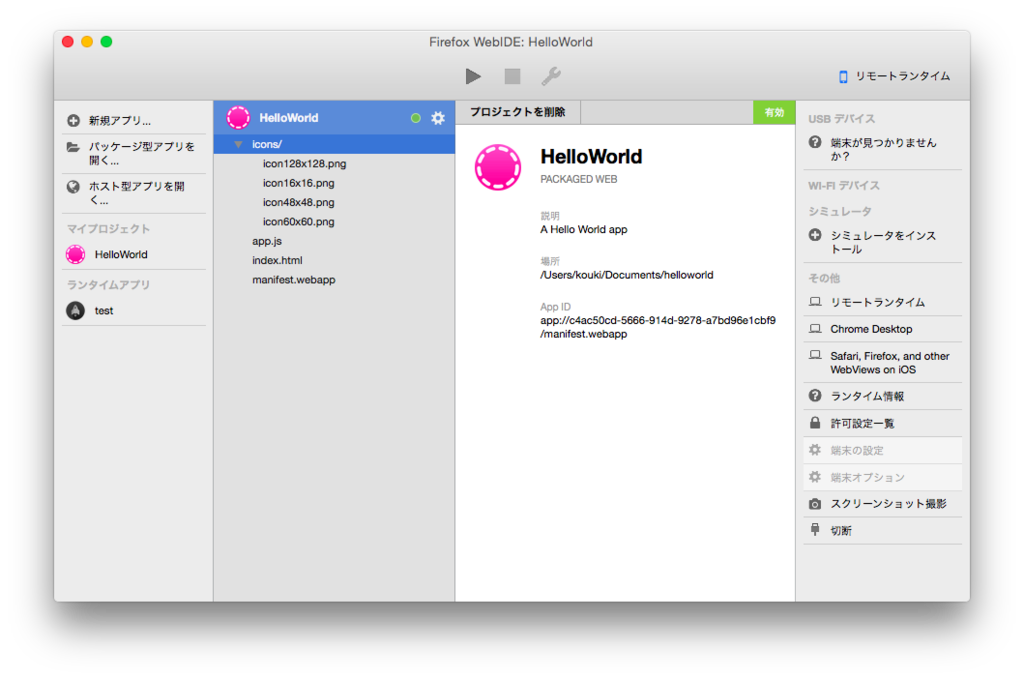Choose スクリーンショット撮影
Screen dimensions: 1024x679
888,504
